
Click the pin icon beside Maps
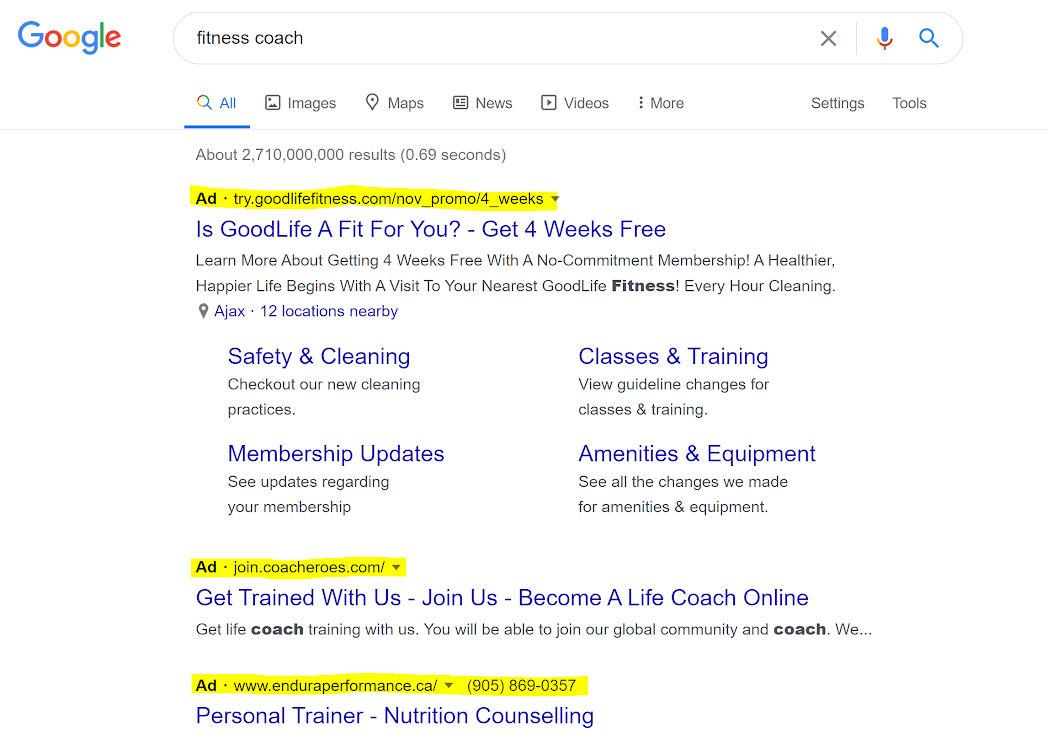pyautogui.click(x=369, y=102)
